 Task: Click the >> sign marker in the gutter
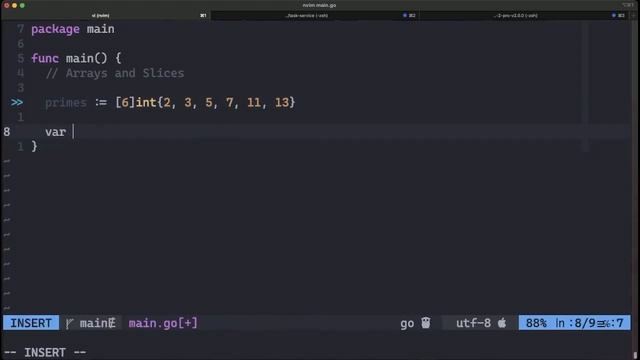tap(17, 102)
